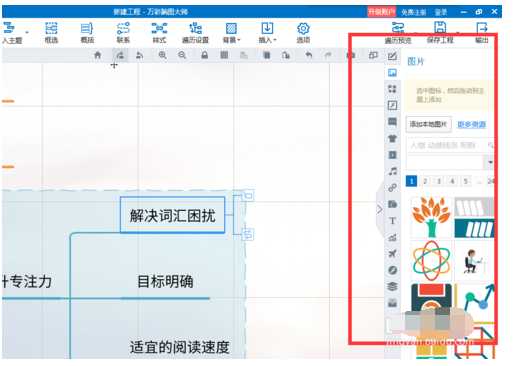Image resolution: width=515 pixels, height=366 pixels.
Task: Open the 更多资源 link
Action: click(471, 124)
